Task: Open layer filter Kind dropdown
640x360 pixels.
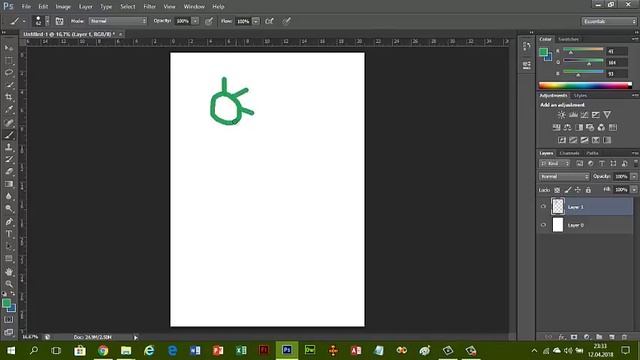Action: pos(554,164)
